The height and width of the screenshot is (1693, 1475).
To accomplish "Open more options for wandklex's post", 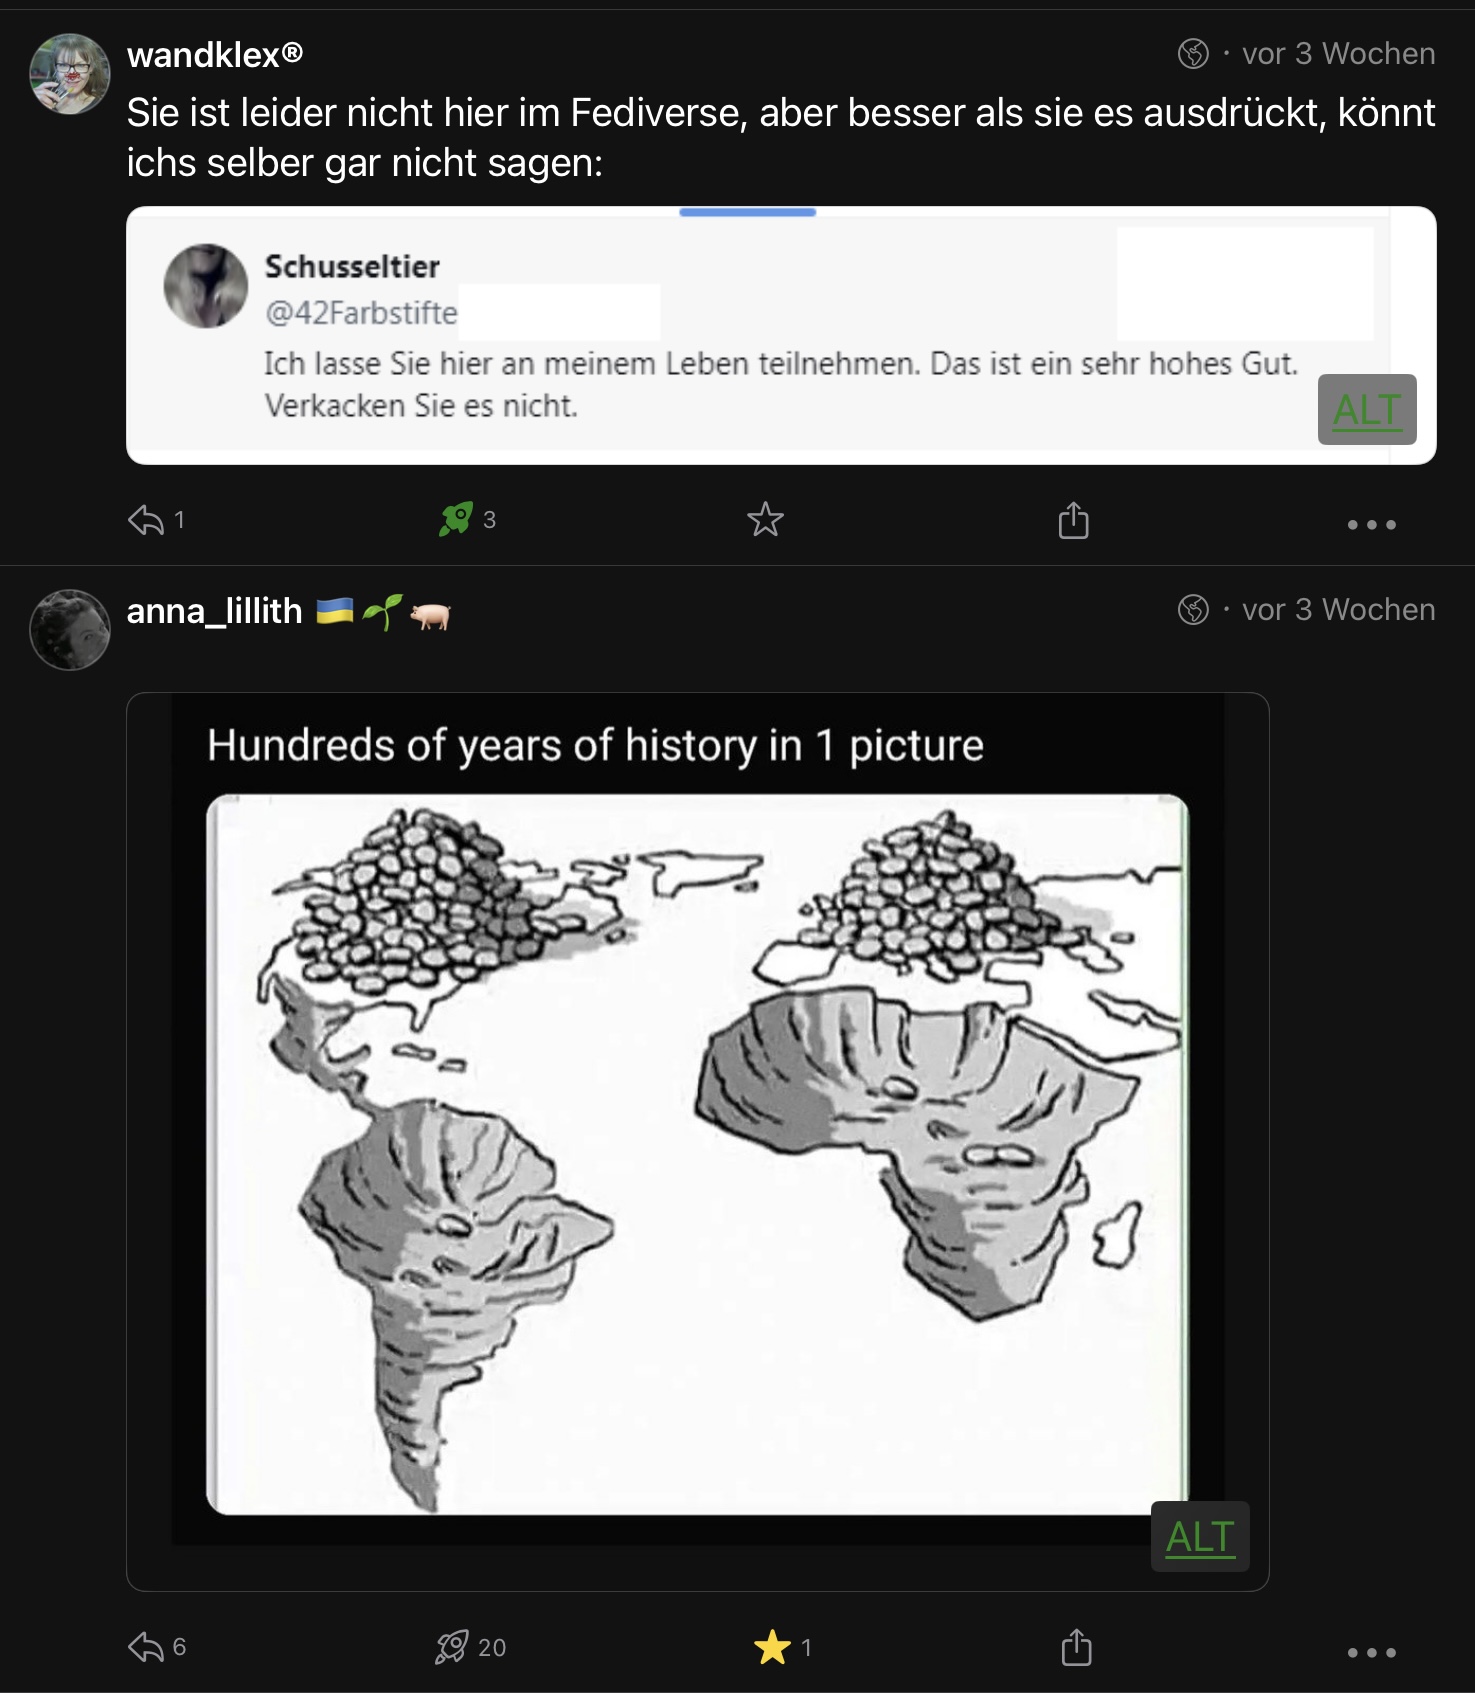I will point(1371,524).
